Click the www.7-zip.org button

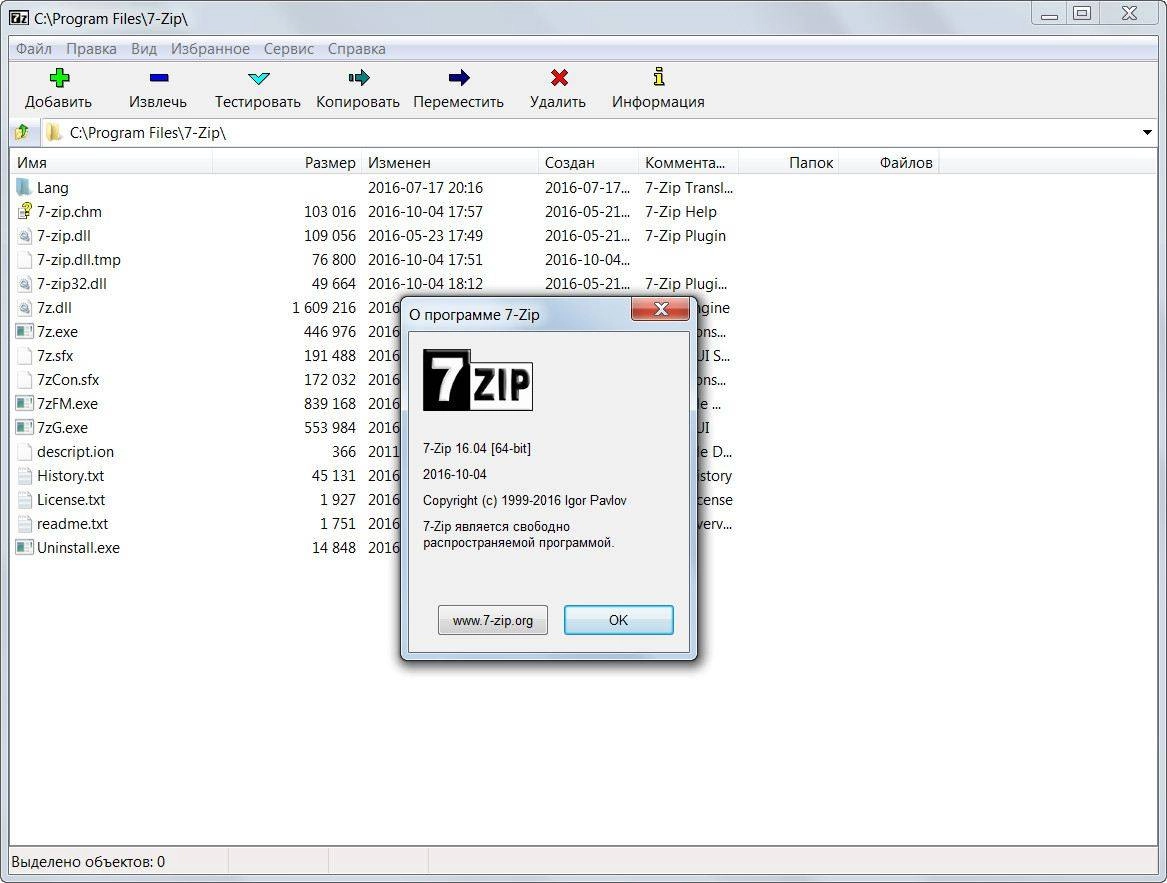pyautogui.click(x=493, y=620)
